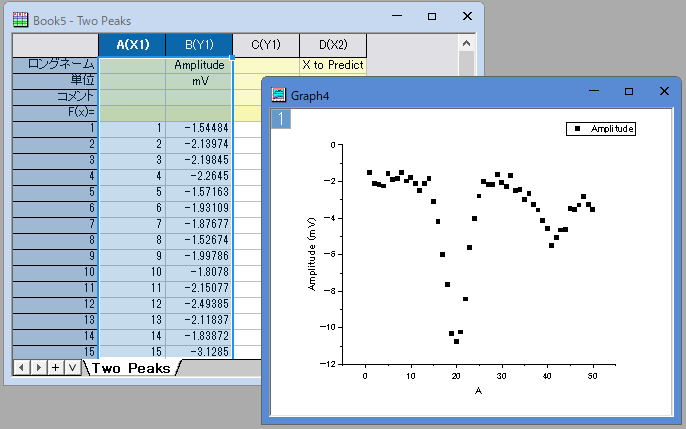Click cell value -2.49385

(x=199, y=305)
